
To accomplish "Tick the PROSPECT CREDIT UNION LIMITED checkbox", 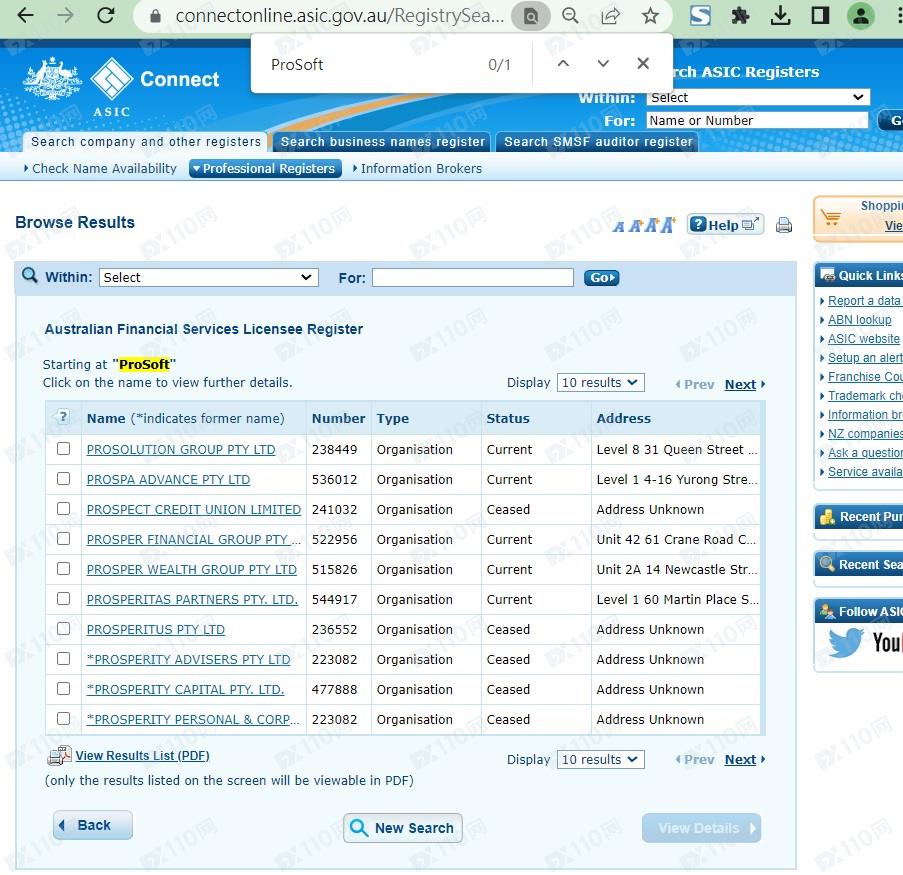I will pyautogui.click(x=63, y=509).
